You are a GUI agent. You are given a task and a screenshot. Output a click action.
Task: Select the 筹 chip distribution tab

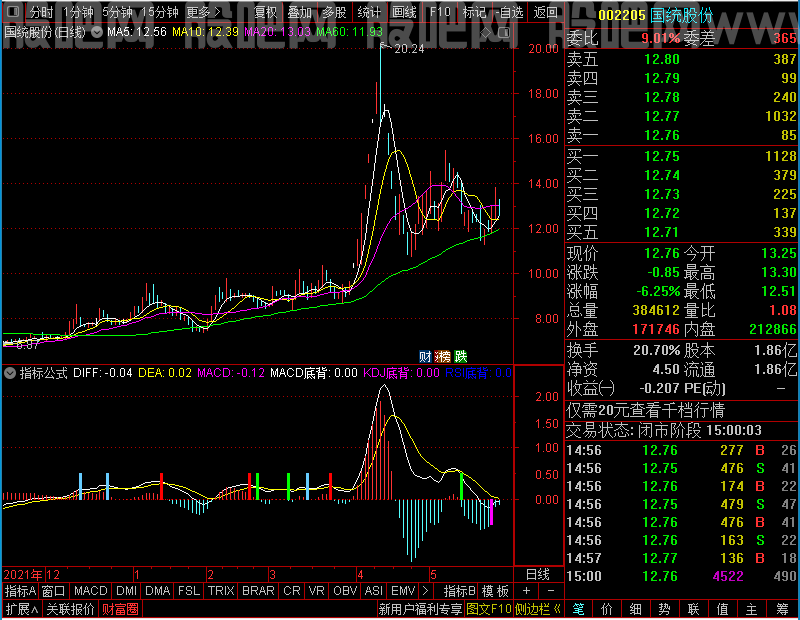(x=783, y=609)
